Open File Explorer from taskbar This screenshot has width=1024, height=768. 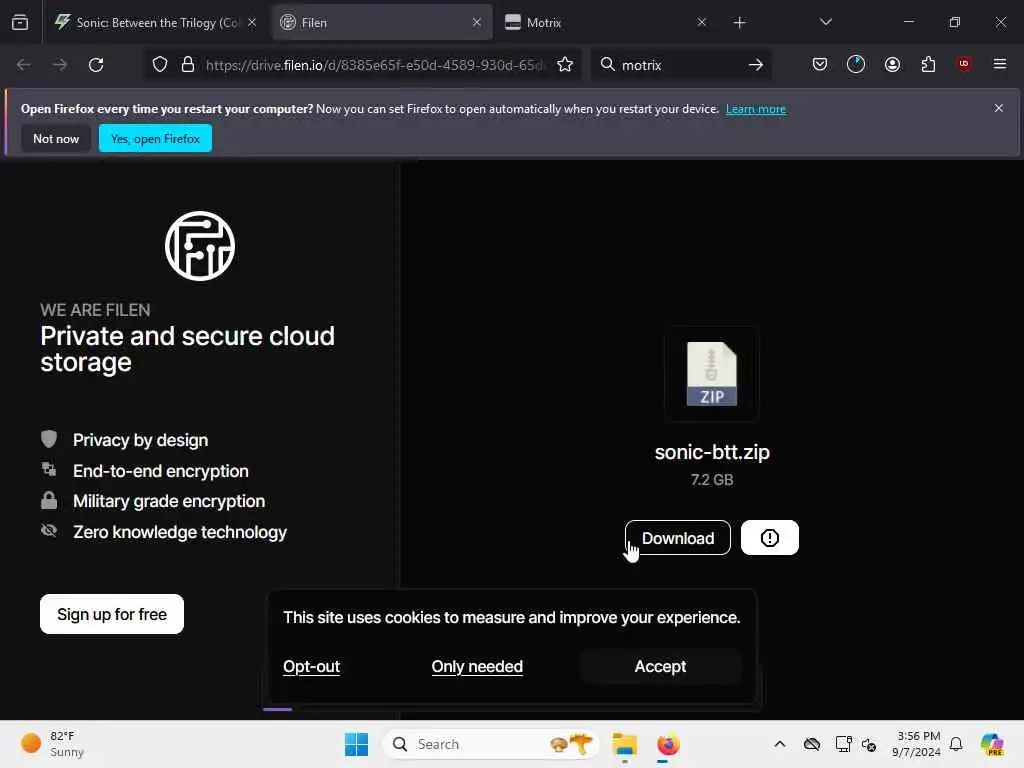point(624,744)
